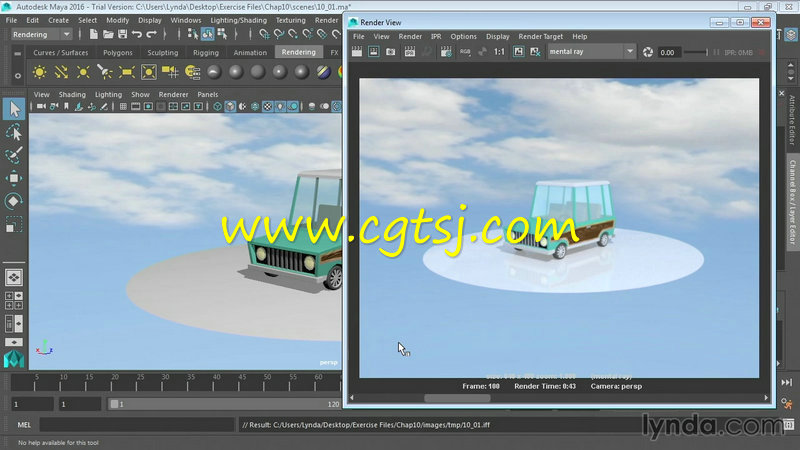The image size is (800, 450).
Task: Create volume light from shelf
Action: (x=148, y=72)
